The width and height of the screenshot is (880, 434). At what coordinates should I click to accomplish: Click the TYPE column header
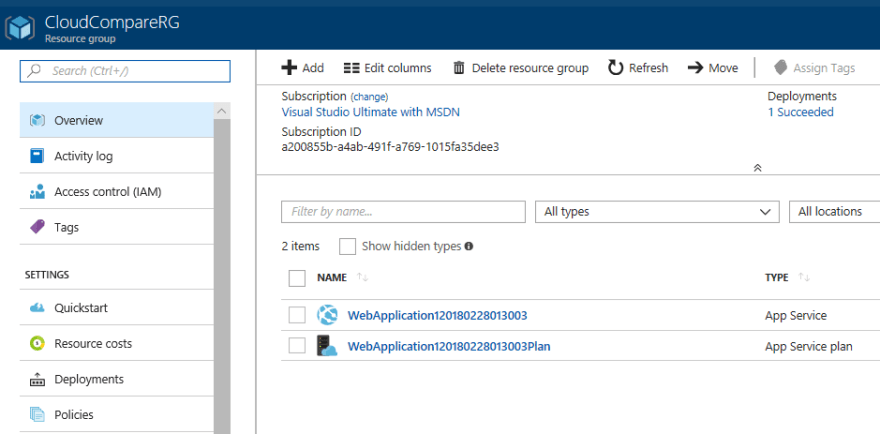pos(776,277)
